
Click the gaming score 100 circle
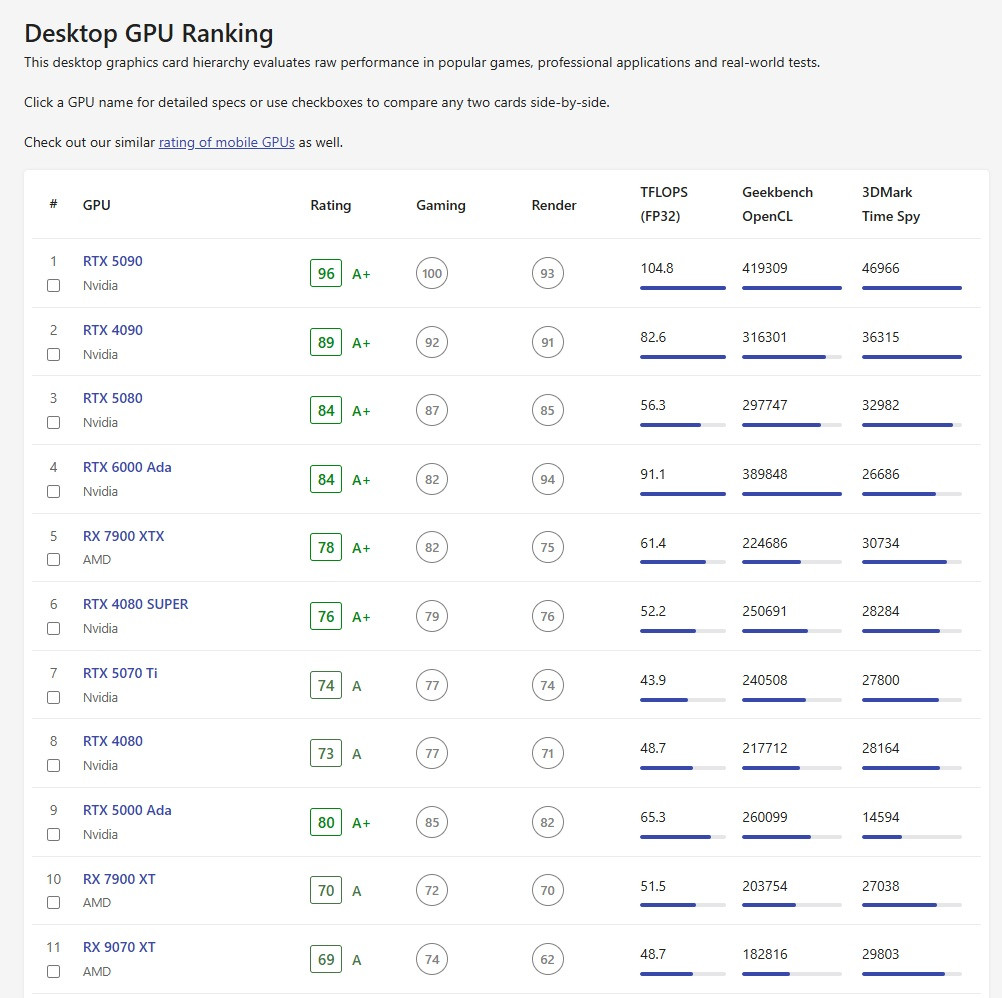click(x=432, y=273)
